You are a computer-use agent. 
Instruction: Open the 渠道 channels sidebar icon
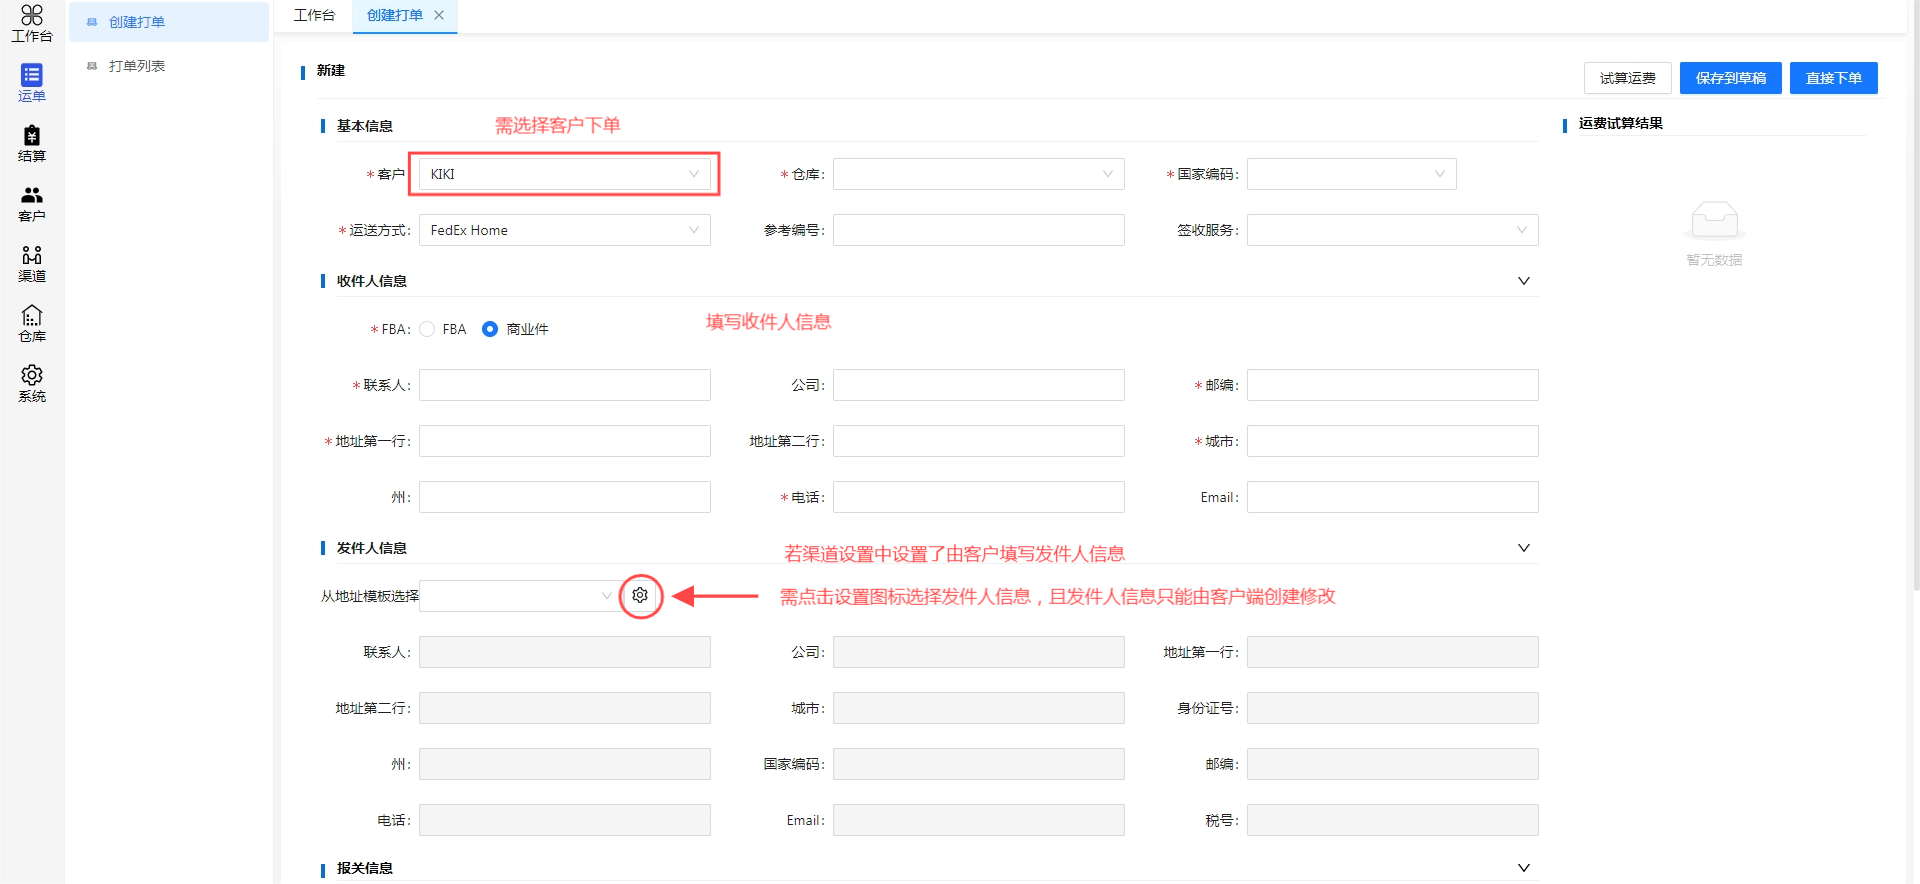click(x=32, y=263)
